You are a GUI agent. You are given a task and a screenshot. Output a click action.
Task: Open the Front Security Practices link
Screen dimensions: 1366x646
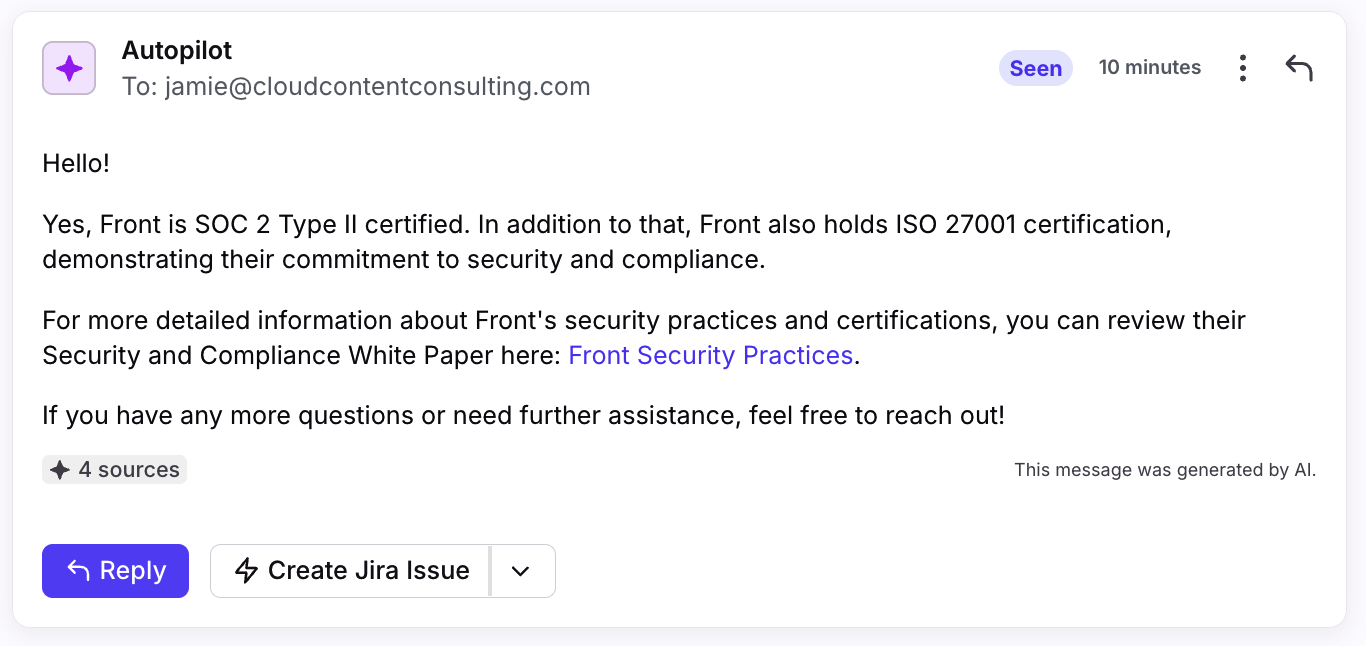710,355
